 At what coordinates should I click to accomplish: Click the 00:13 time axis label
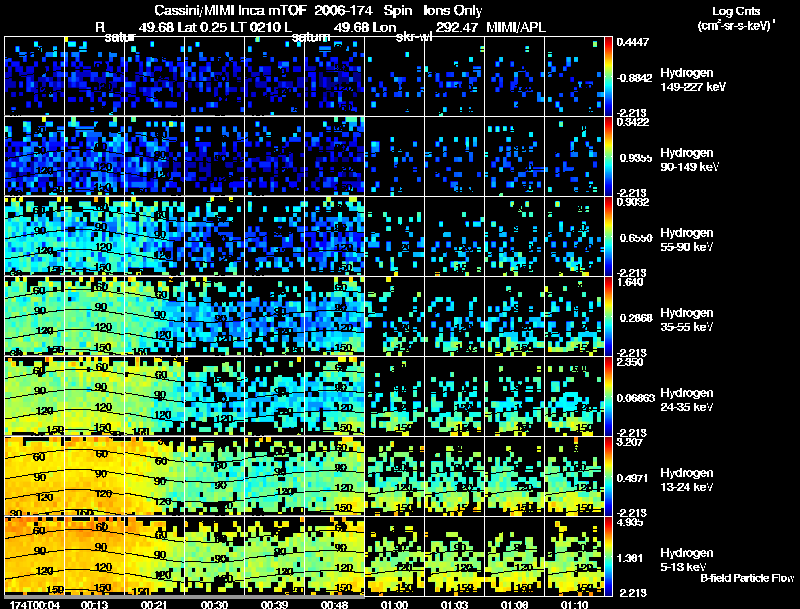point(94,604)
